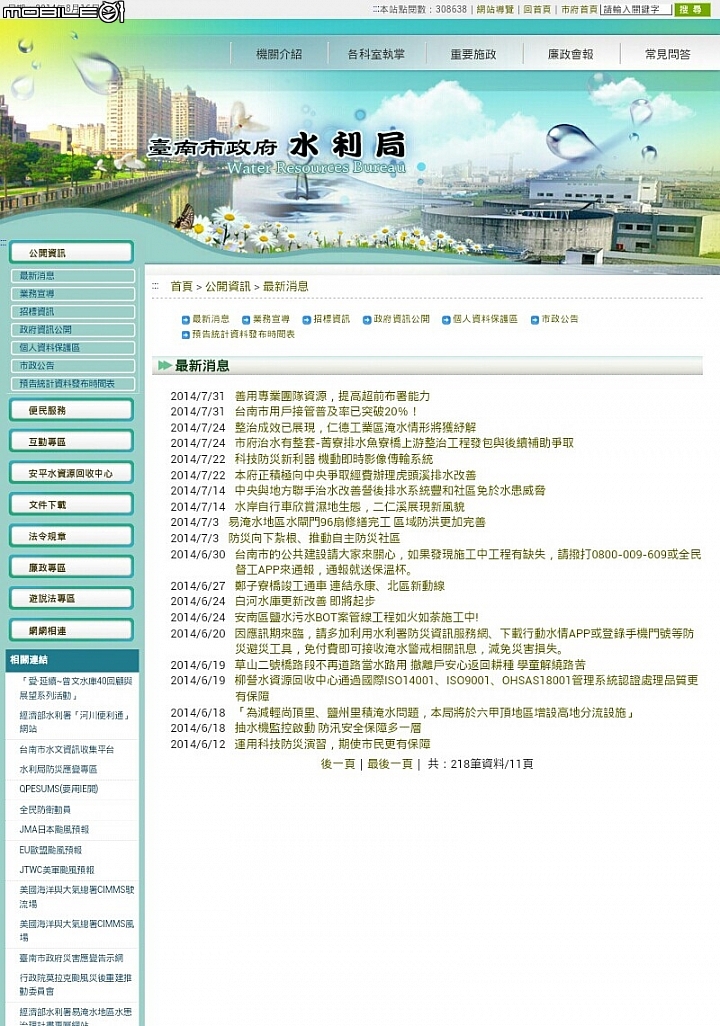Viewport: 720px width, 1026px height.
Task: Open related link JMA日本颱風預報
Action: click(54, 829)
